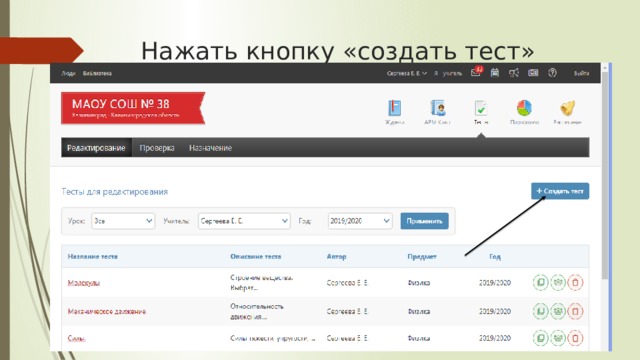The width and height of the screenshot is (640, 360).
Task: Switch to the Редактирование tab
Action: (x=96, y=148)
